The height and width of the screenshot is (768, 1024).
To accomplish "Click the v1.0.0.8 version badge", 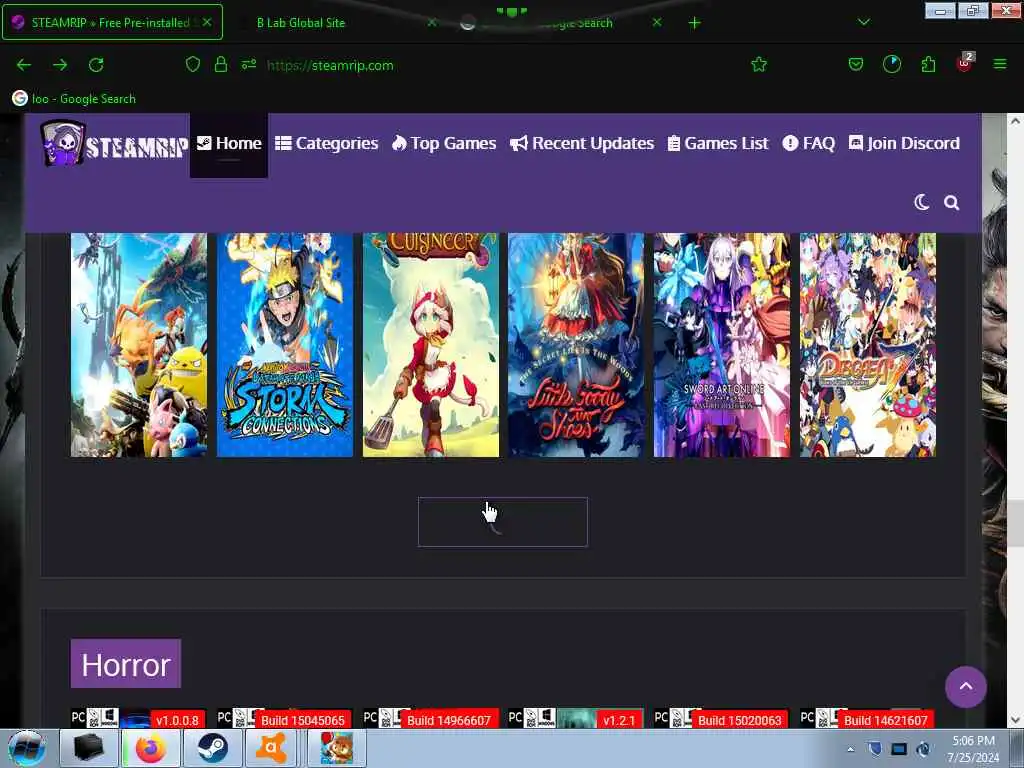I will (178, 720).
